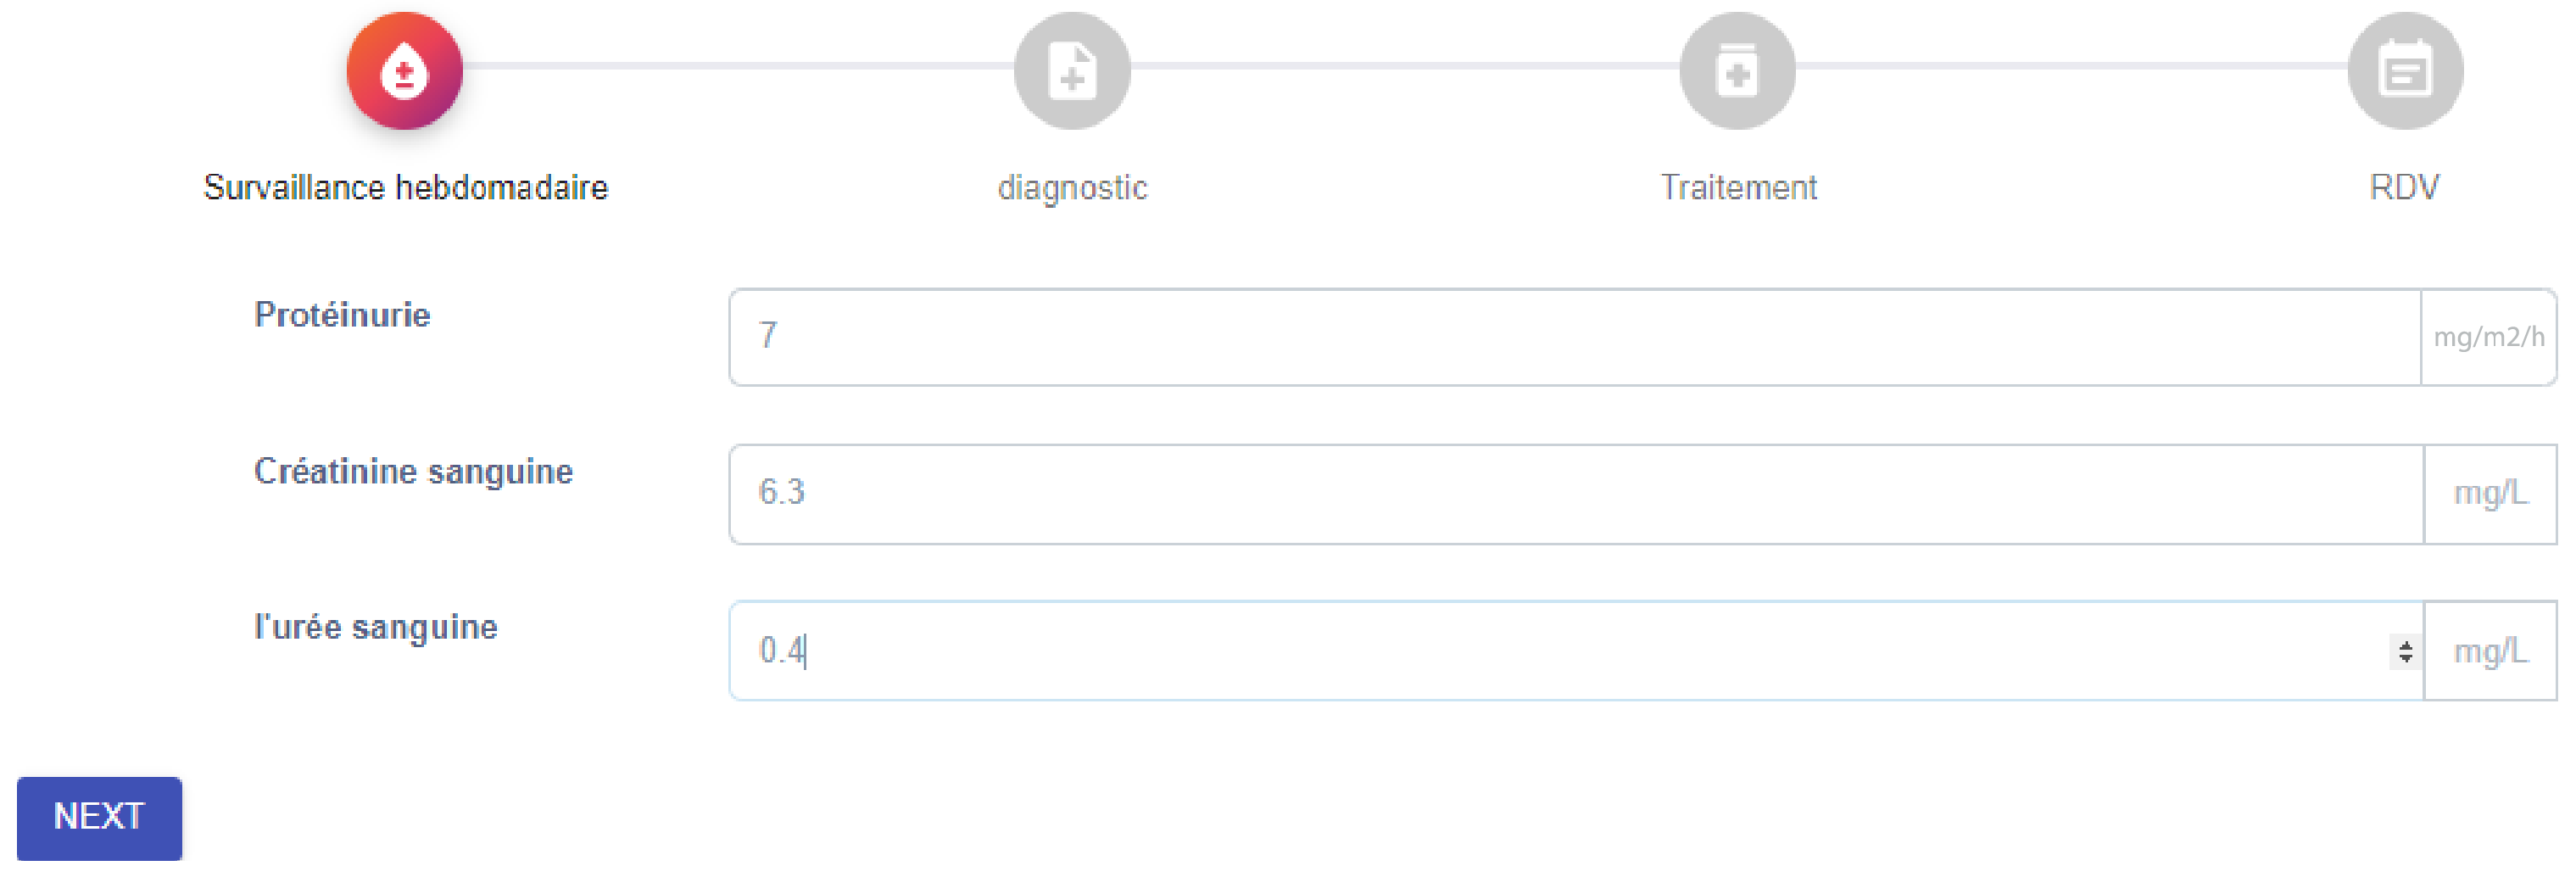Go to the diagnostic step label
Image resolution: width=2576 pixels, height=877 pixels.
tap(1072, 188)
